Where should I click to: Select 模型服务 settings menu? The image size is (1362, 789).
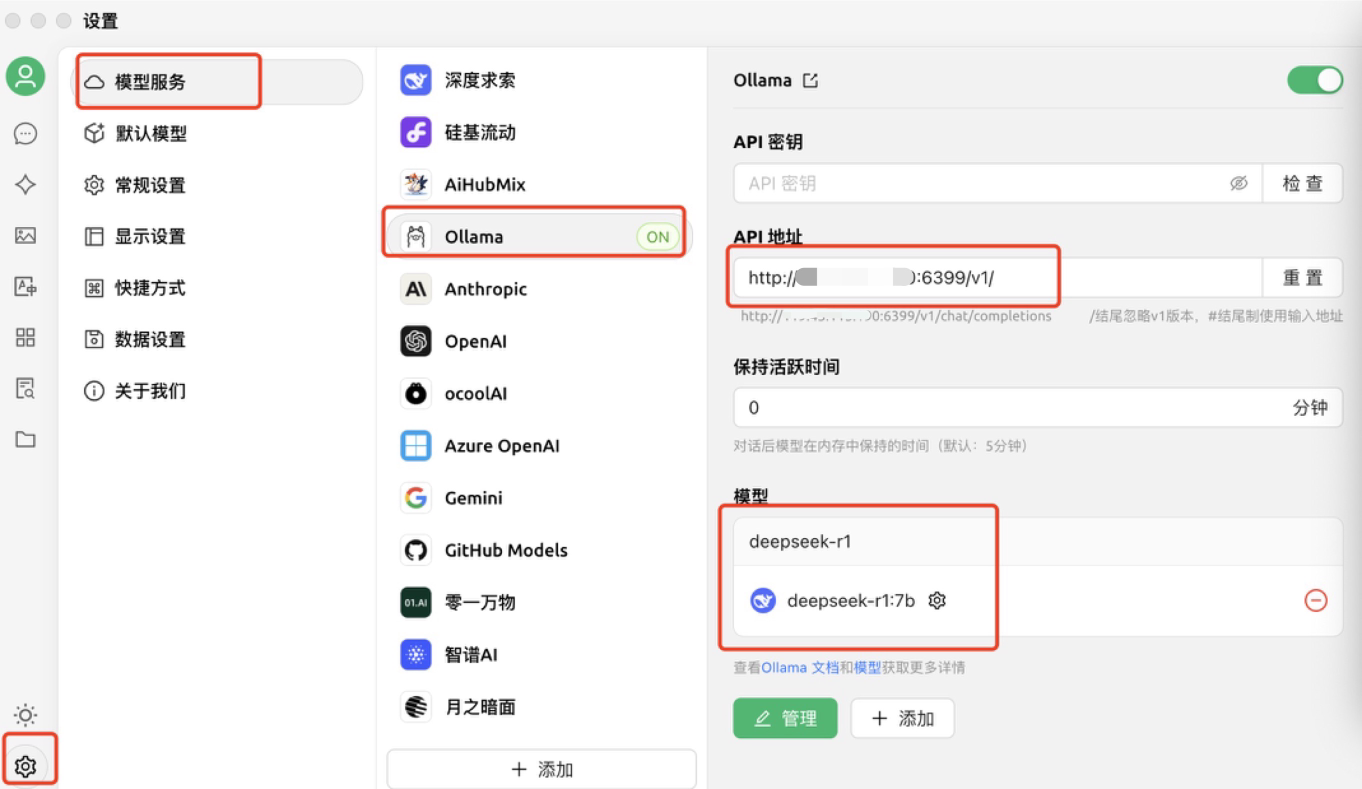click(x=219, y=82)
